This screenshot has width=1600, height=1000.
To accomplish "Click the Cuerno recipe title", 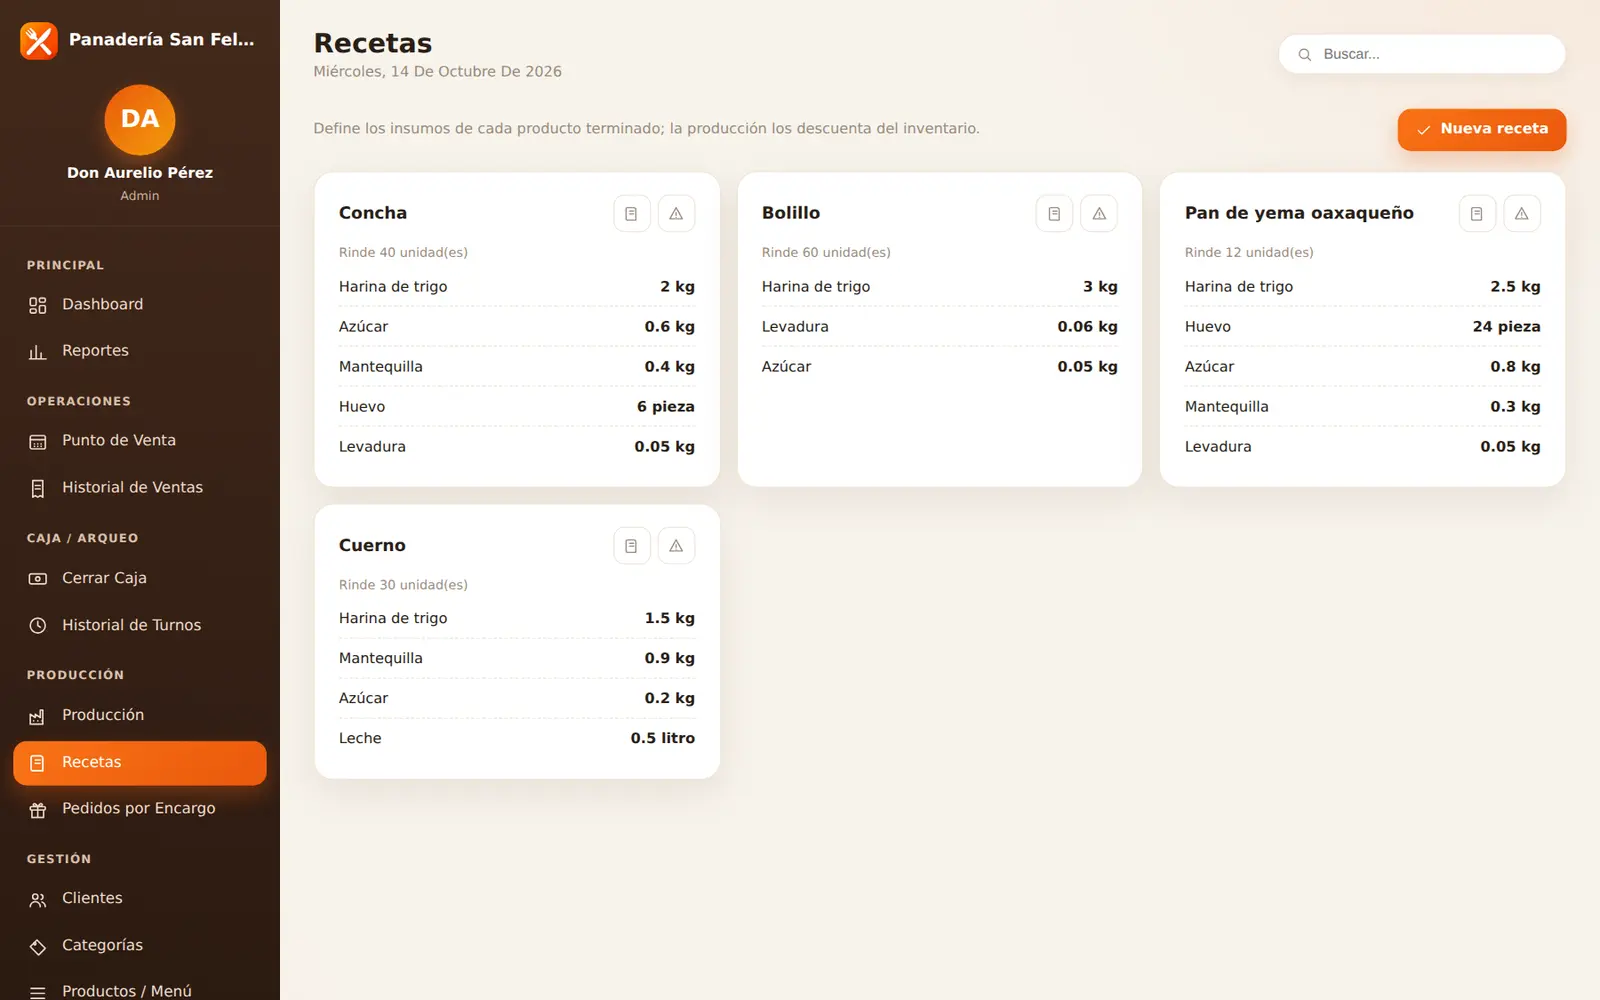I will (x=372, y=545).
